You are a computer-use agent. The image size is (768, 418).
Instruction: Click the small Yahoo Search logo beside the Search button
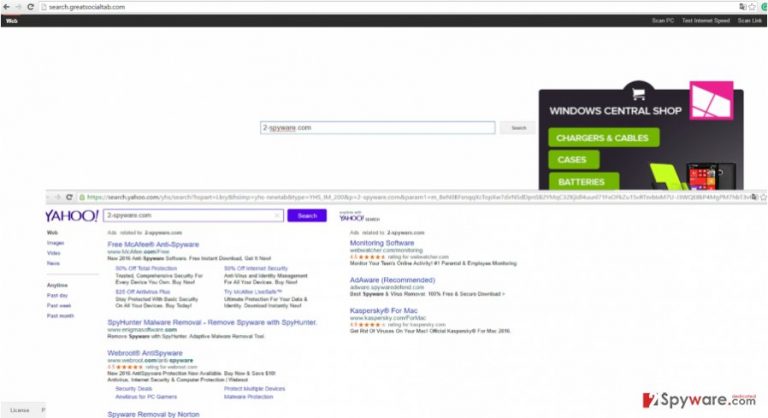point(359,217)
